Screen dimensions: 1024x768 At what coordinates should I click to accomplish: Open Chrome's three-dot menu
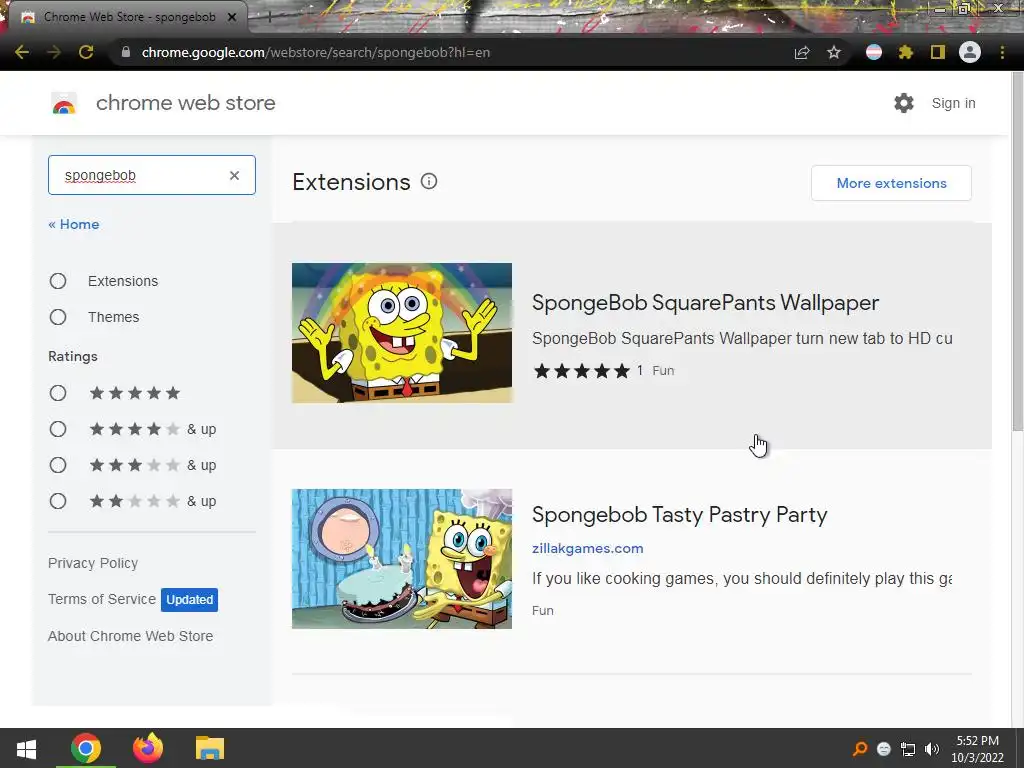1002,52
